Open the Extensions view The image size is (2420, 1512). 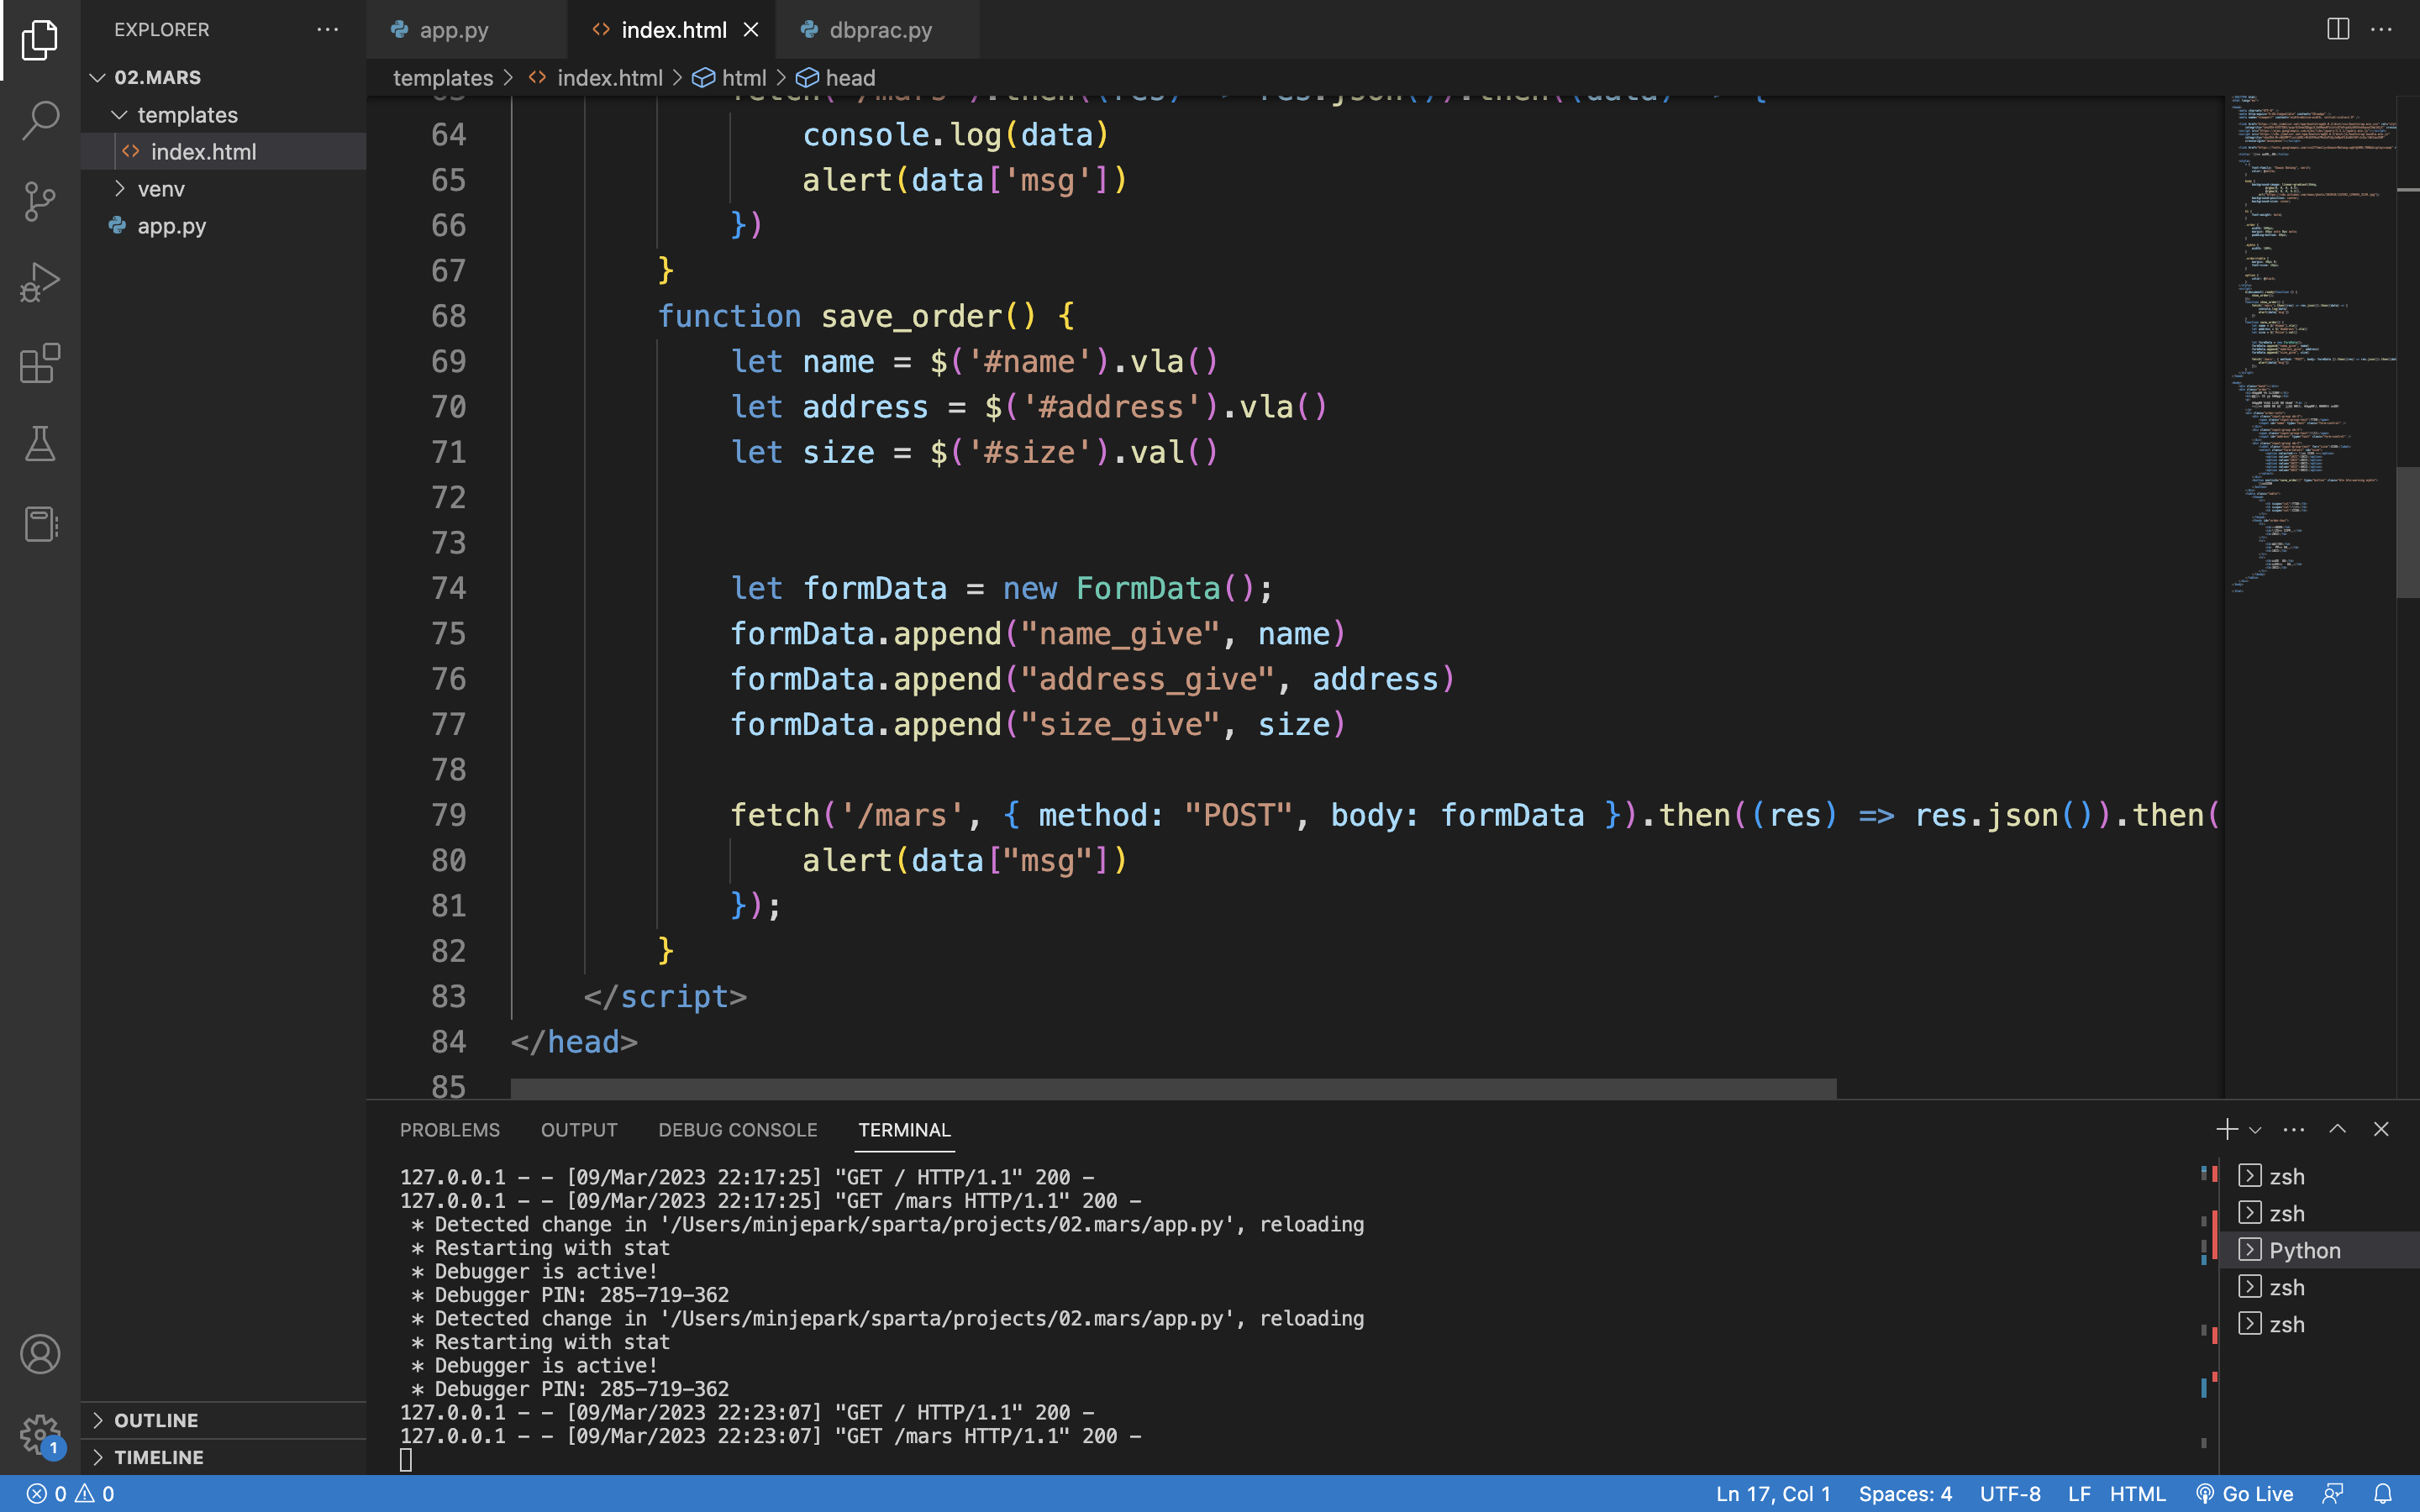click(40, 364)
